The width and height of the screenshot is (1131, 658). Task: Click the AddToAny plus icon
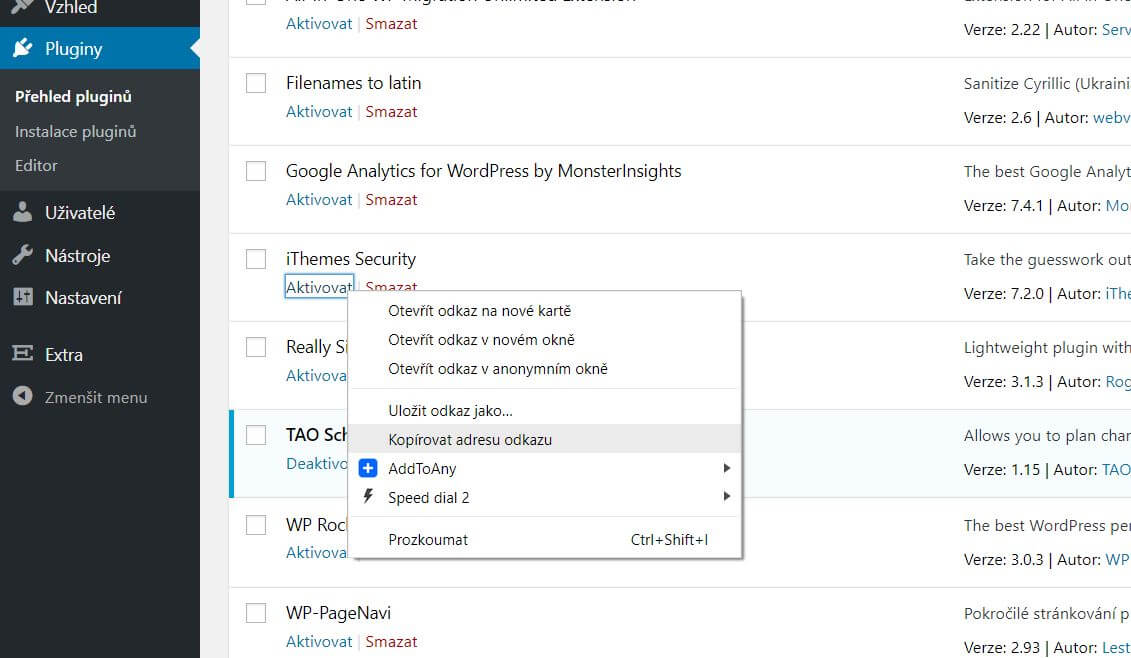tap(368, 468)
